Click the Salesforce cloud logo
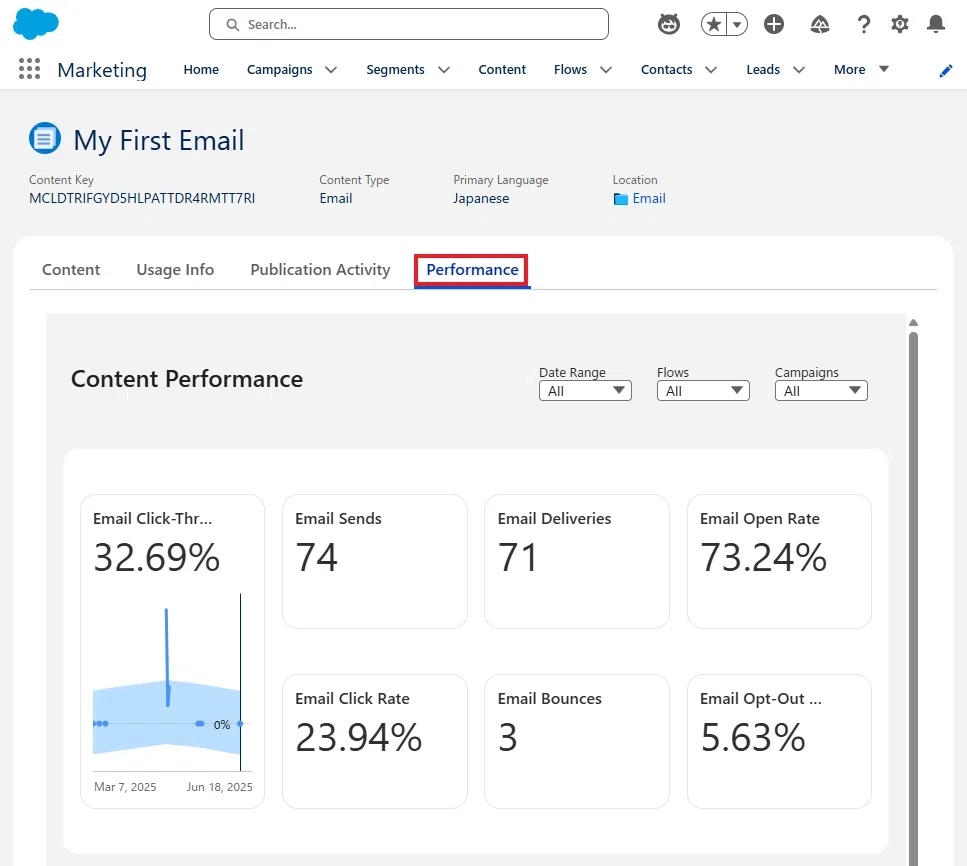967x866 pixels. tap(36, 24)
